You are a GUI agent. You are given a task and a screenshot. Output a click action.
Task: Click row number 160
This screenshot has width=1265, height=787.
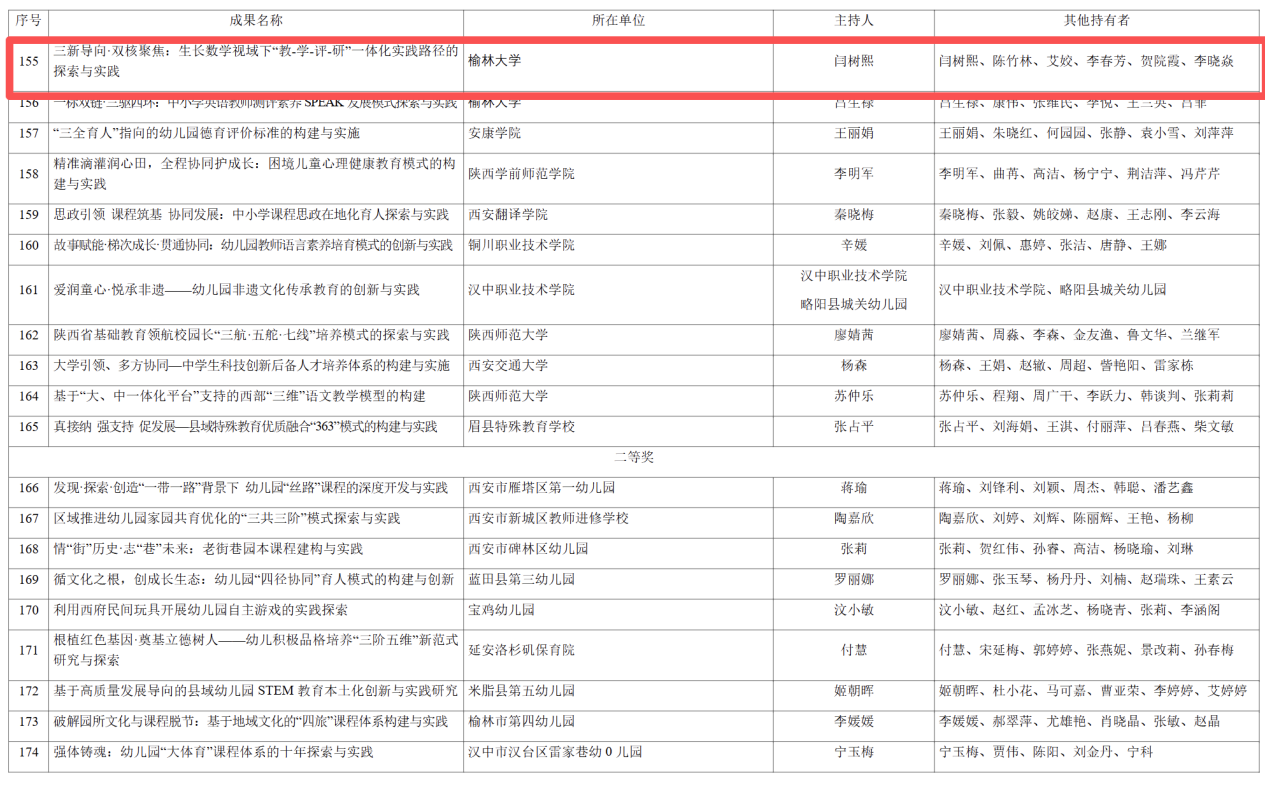tap(29, 245)
